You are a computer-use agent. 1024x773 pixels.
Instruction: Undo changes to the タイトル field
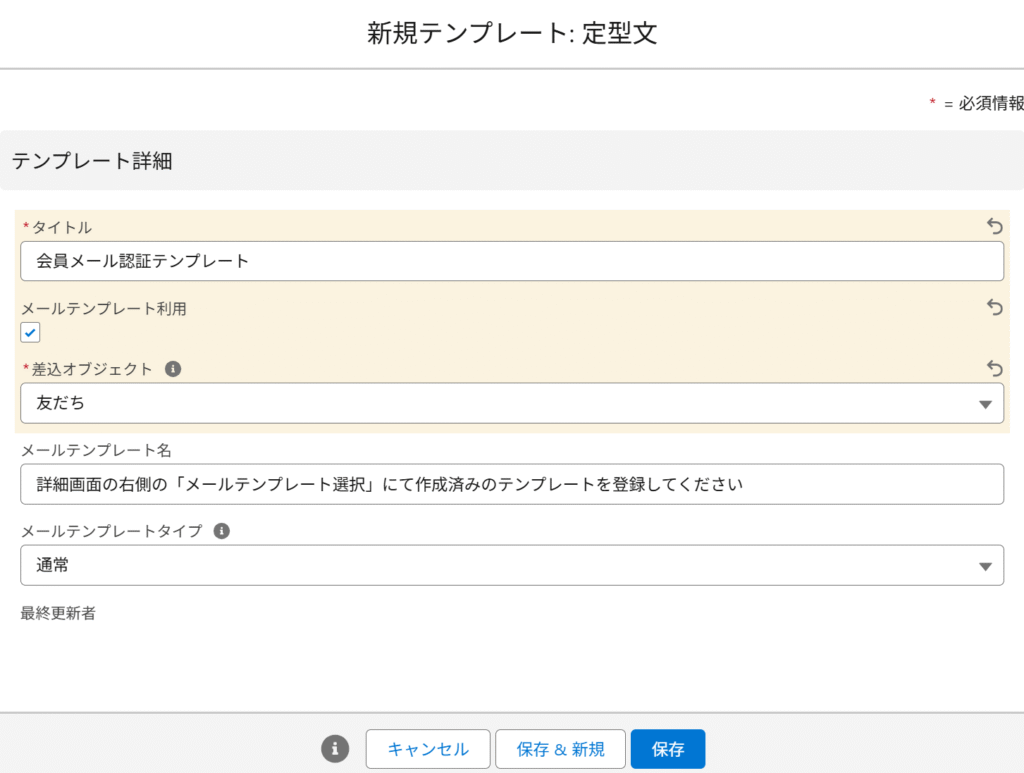(x=994, y=227)
